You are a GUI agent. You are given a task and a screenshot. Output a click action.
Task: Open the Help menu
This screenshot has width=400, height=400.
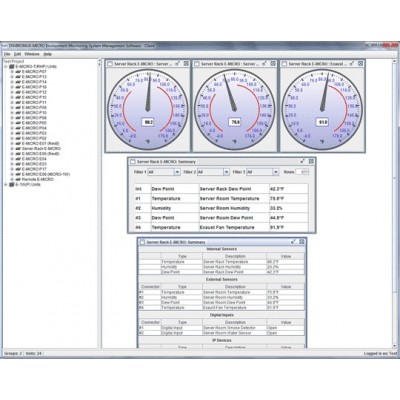[48, 54]
